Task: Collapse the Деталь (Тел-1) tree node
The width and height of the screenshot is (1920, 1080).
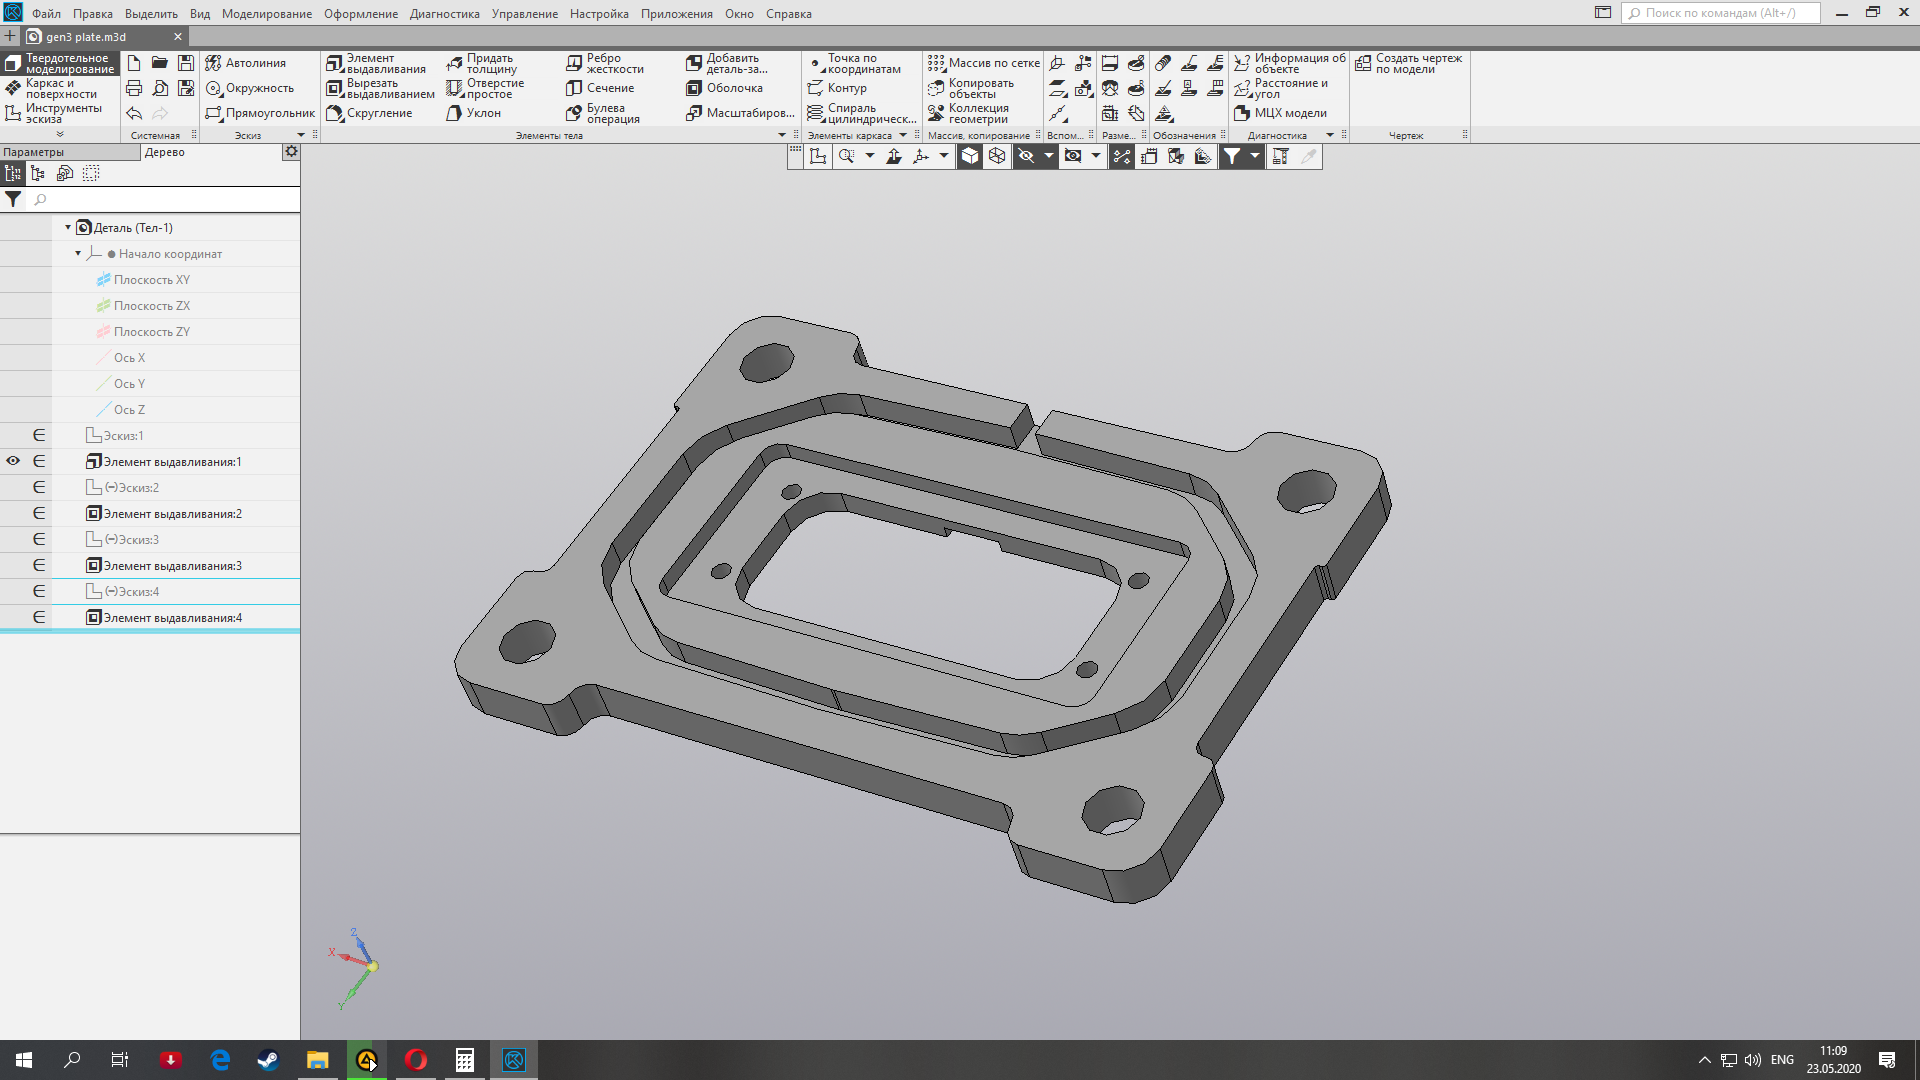Action: pos(68,227)
